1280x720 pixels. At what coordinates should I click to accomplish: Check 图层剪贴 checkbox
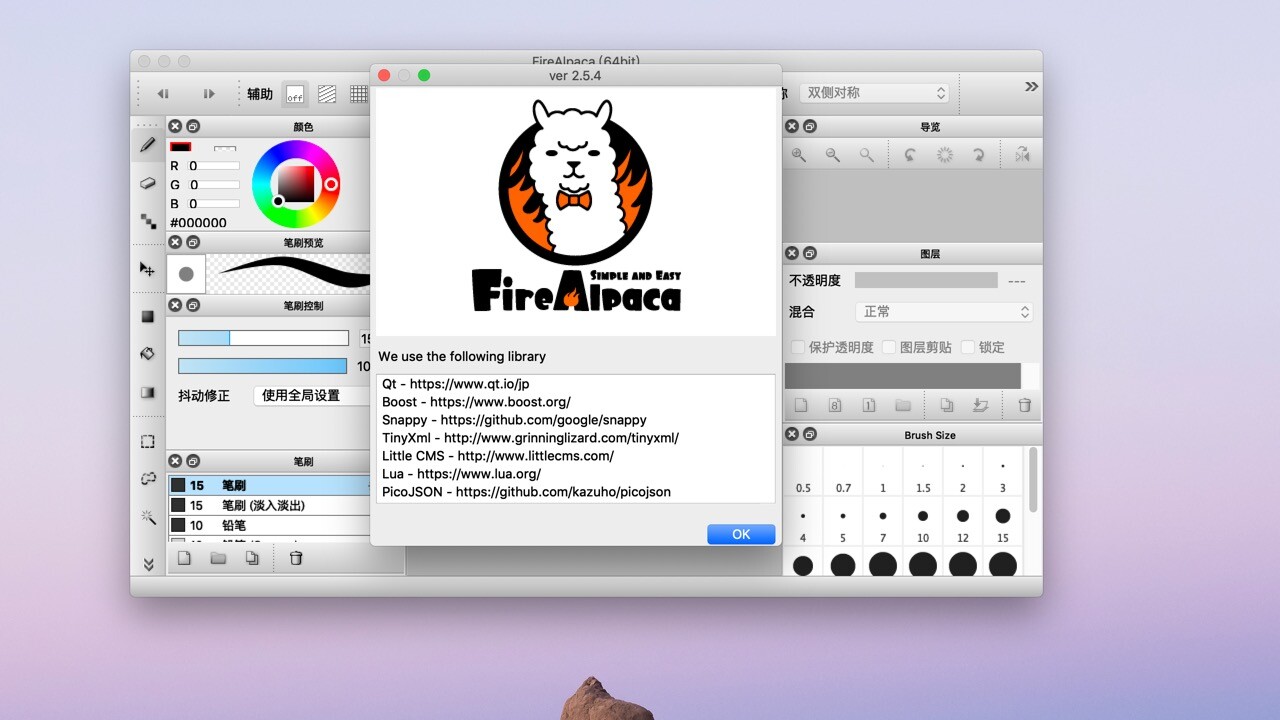889,347
